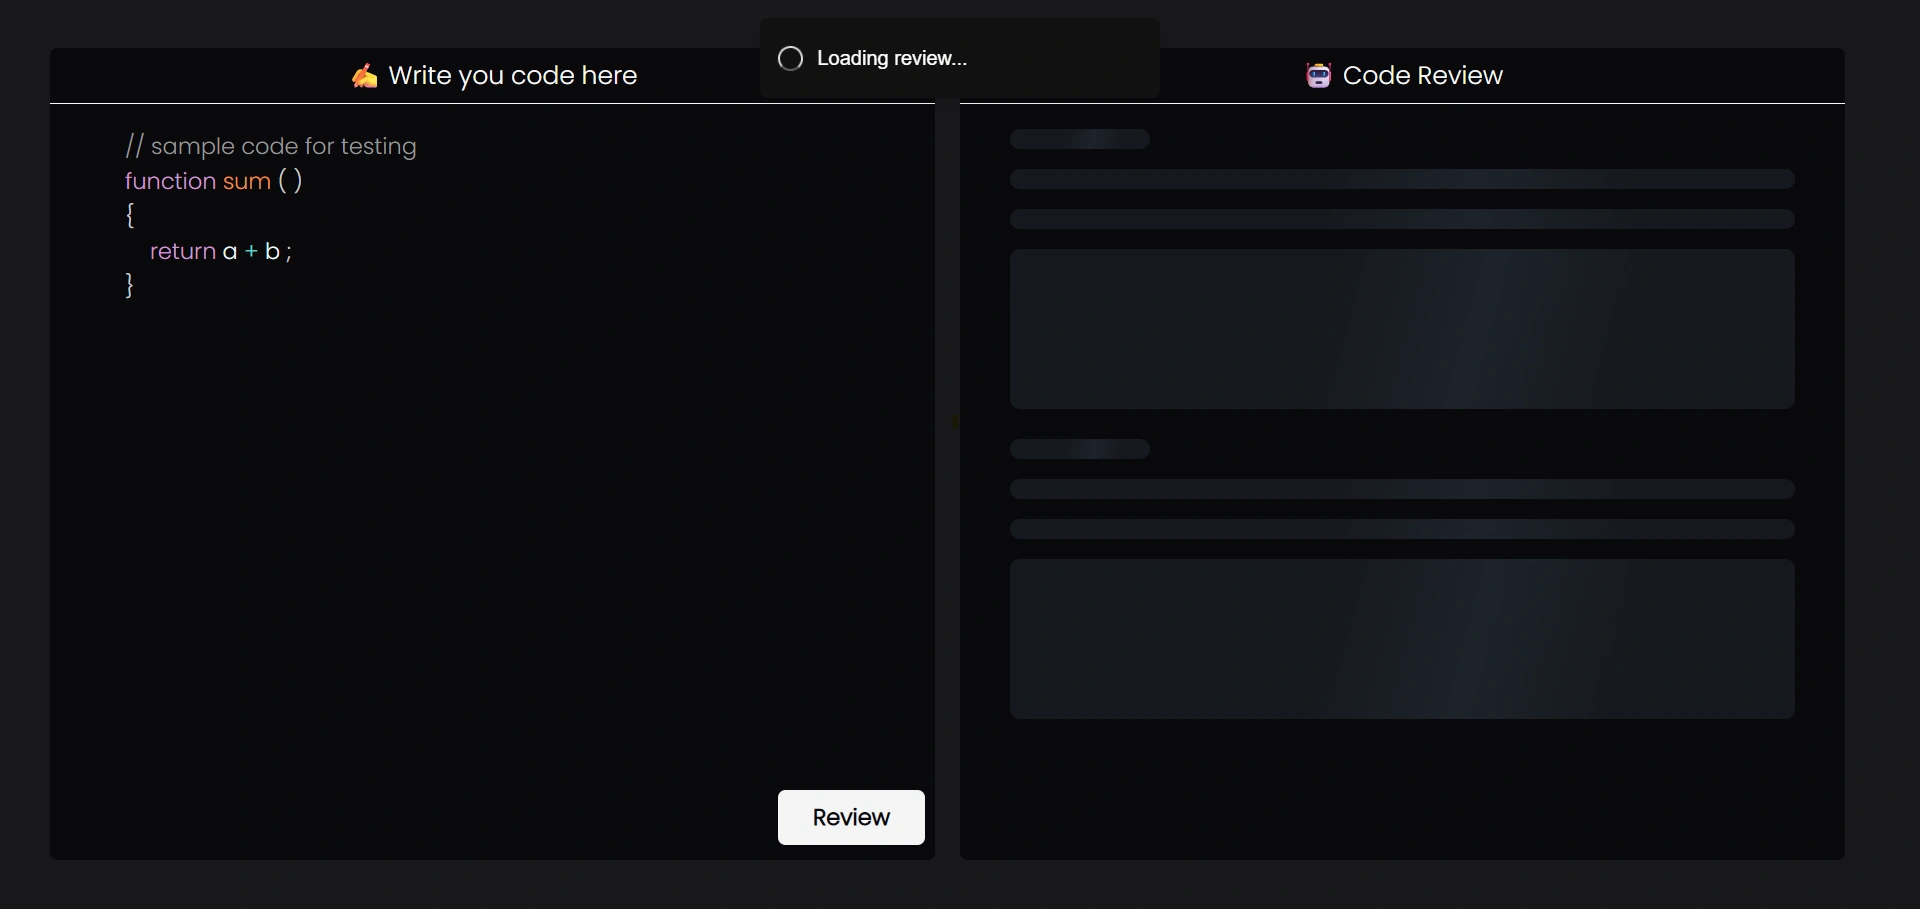Place cursor on "return a + b ;" line

tap(220, 251)
